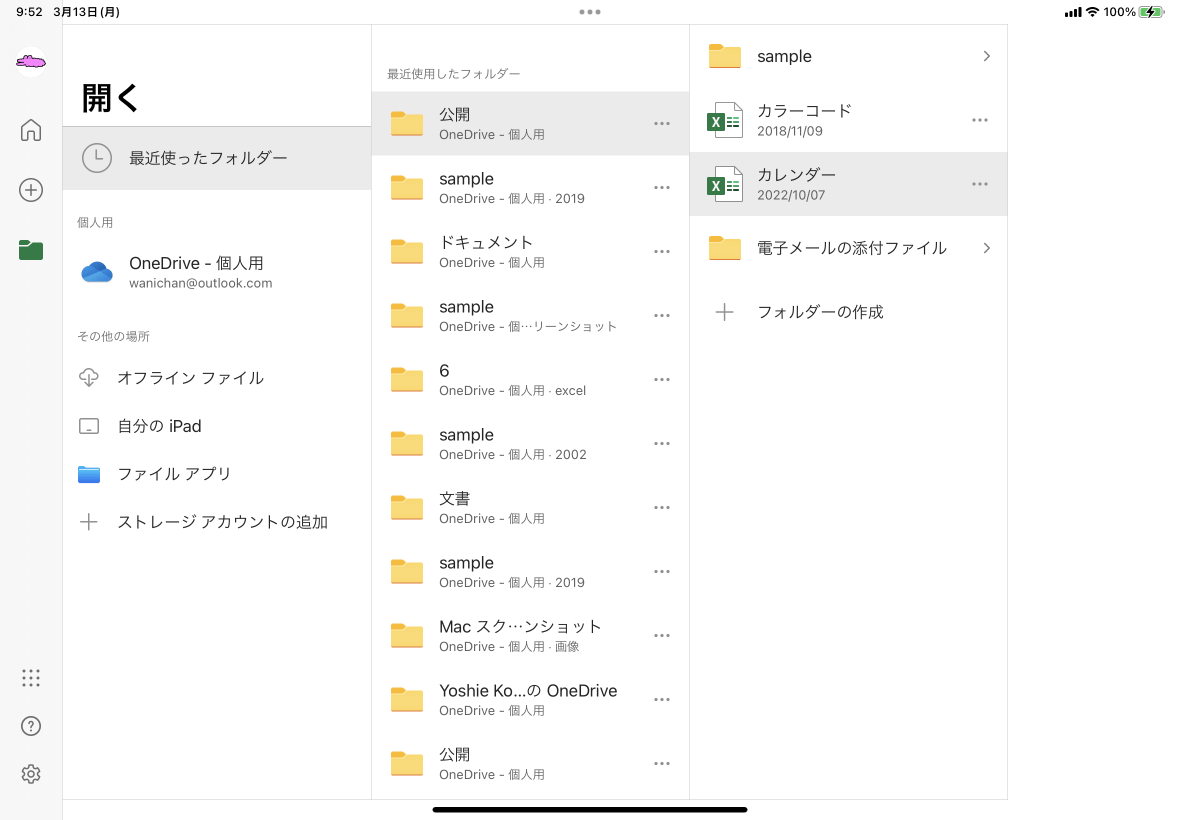Tap the three-dot multitasking control at top
This screenshot has height=820, width=1180.
click(590, 12)
